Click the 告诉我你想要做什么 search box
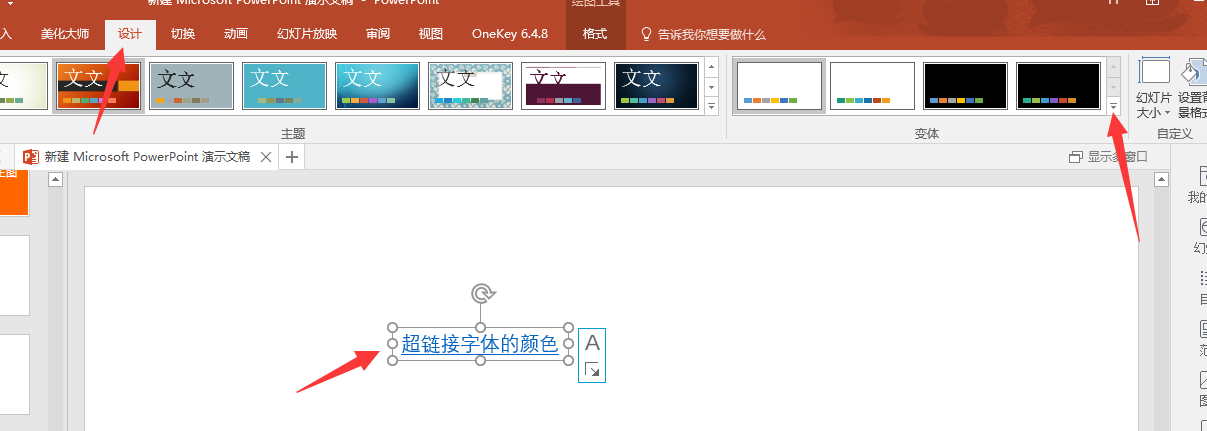 (x=711, y=34)
